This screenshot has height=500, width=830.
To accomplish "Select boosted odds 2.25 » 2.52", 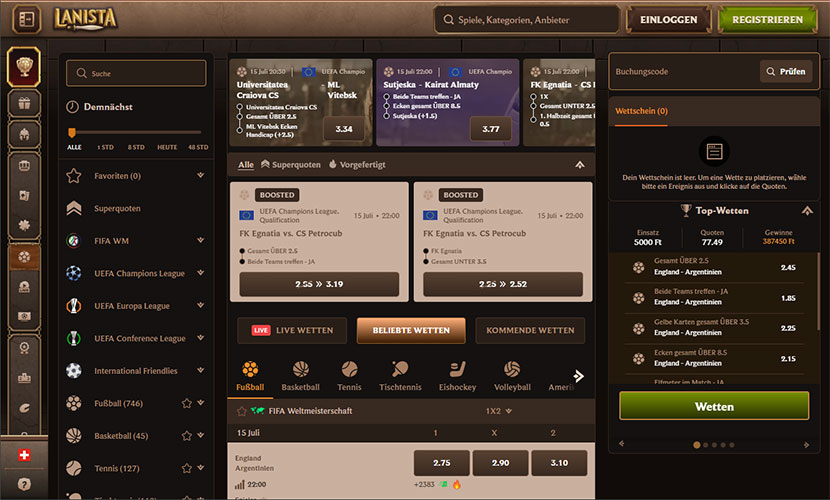I will (503, 284).
